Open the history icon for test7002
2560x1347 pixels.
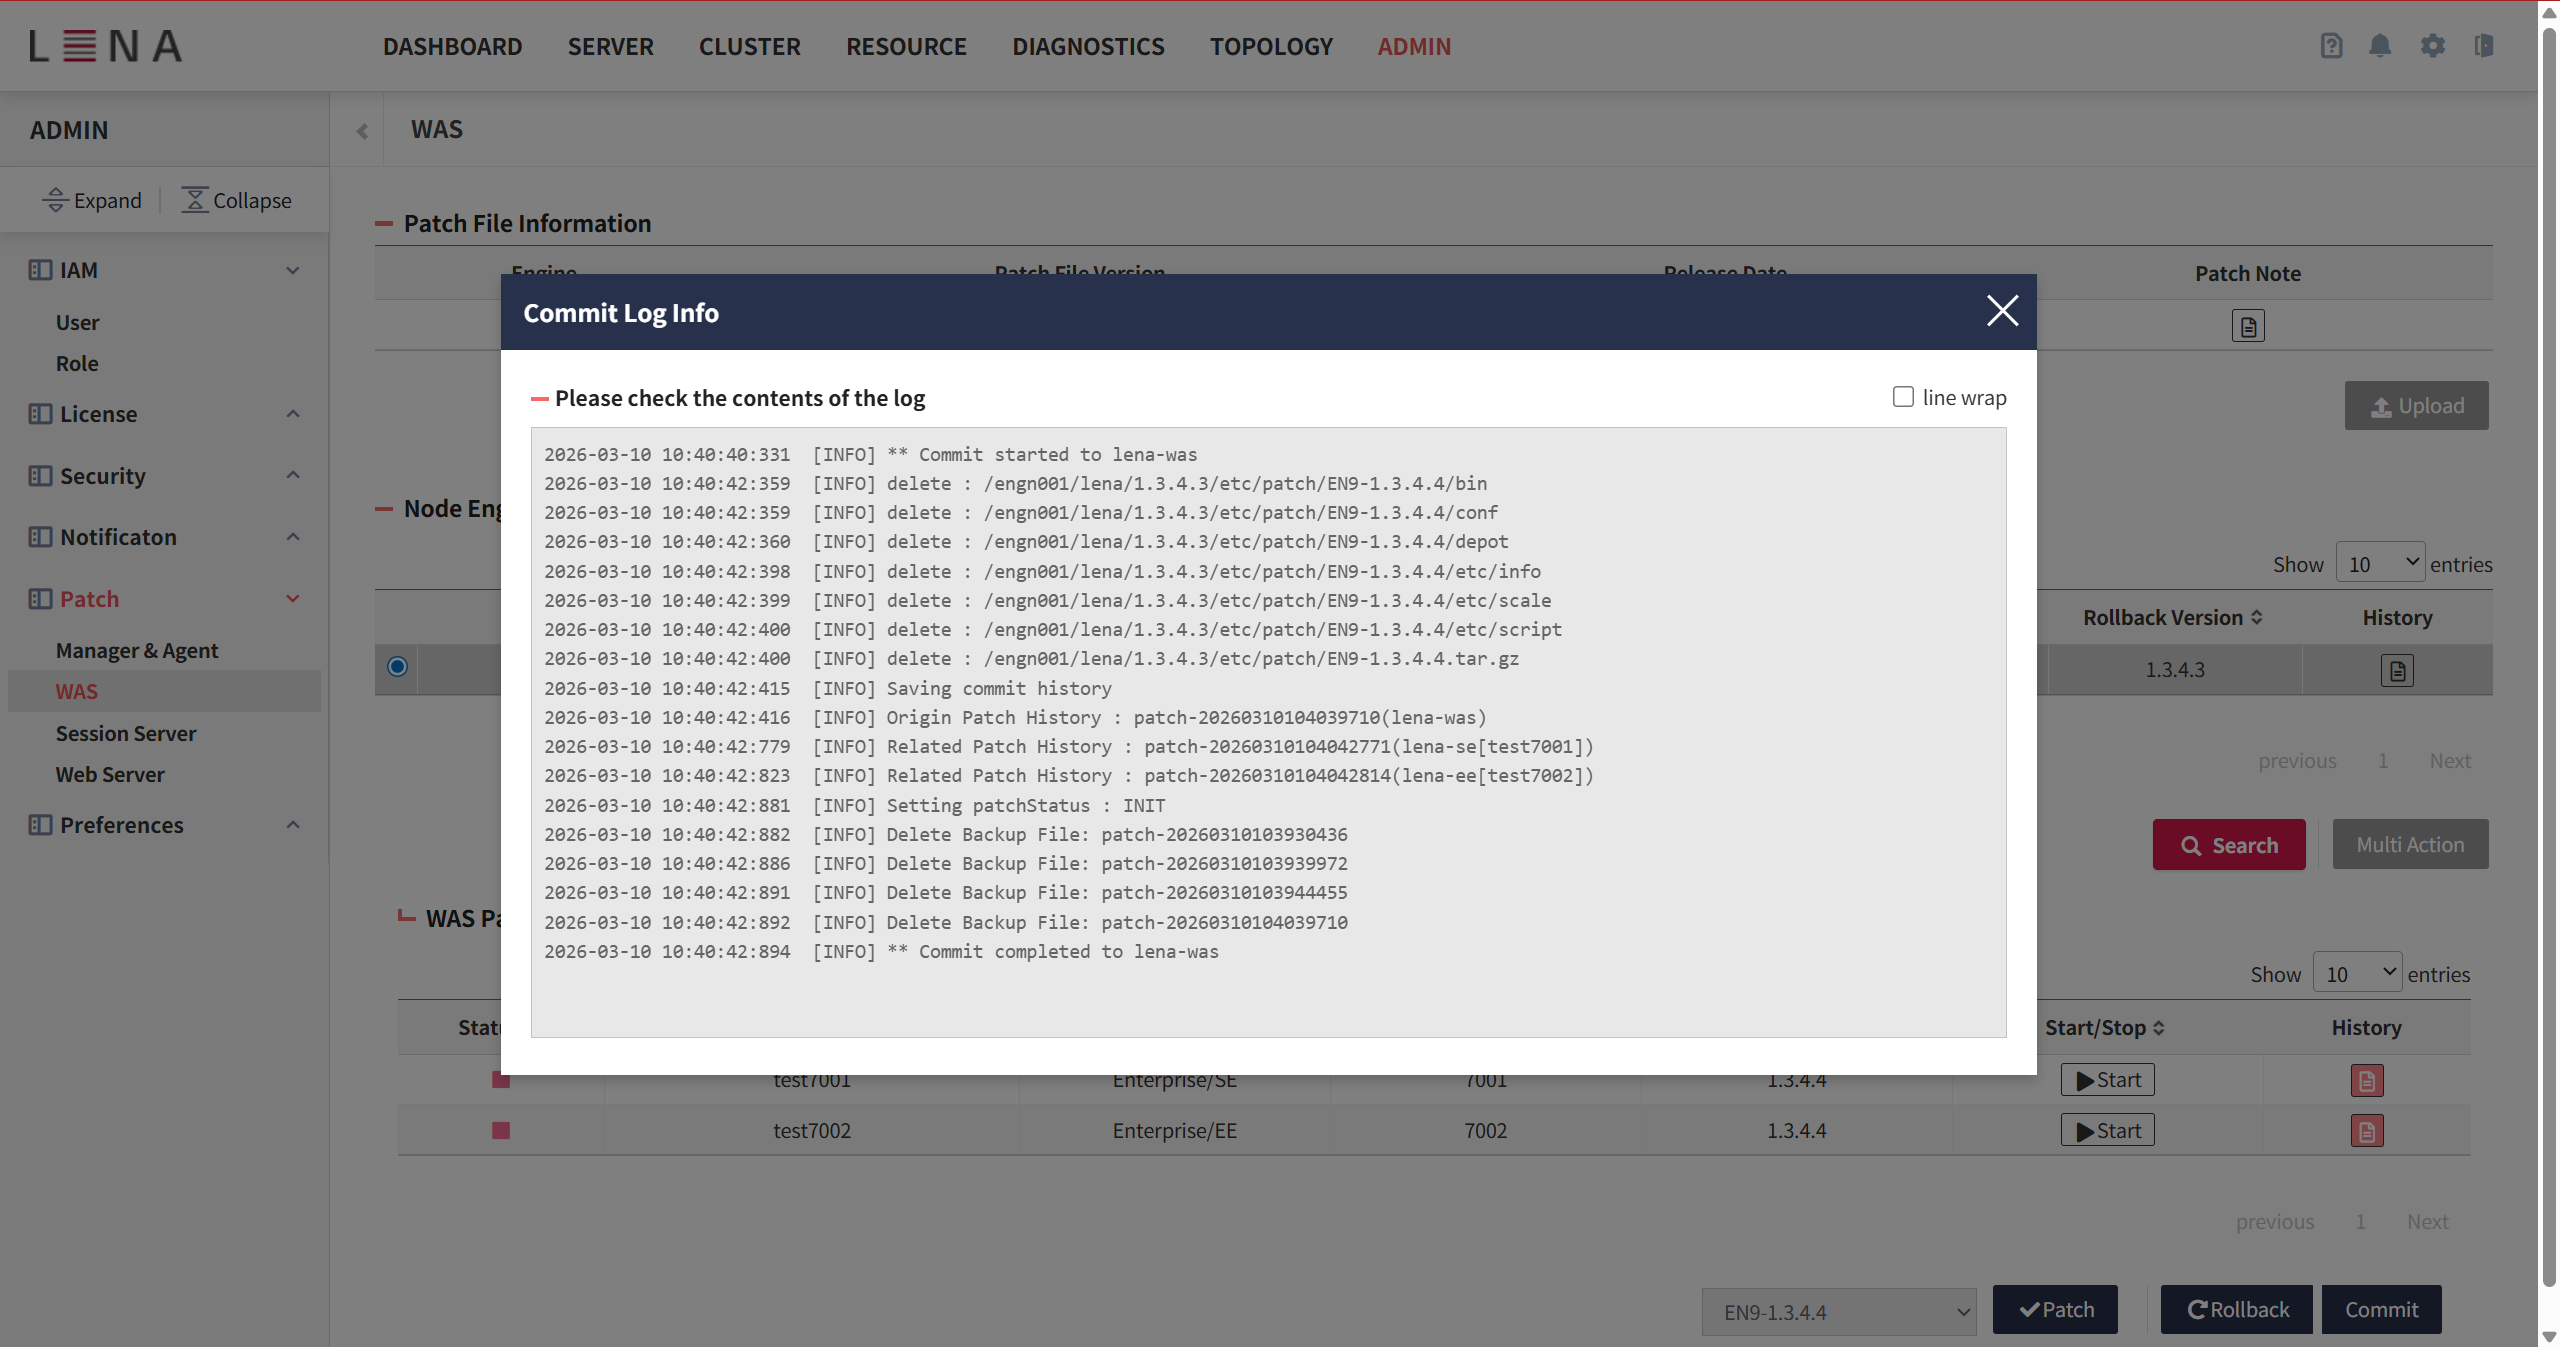[x=2366, y=1131]
